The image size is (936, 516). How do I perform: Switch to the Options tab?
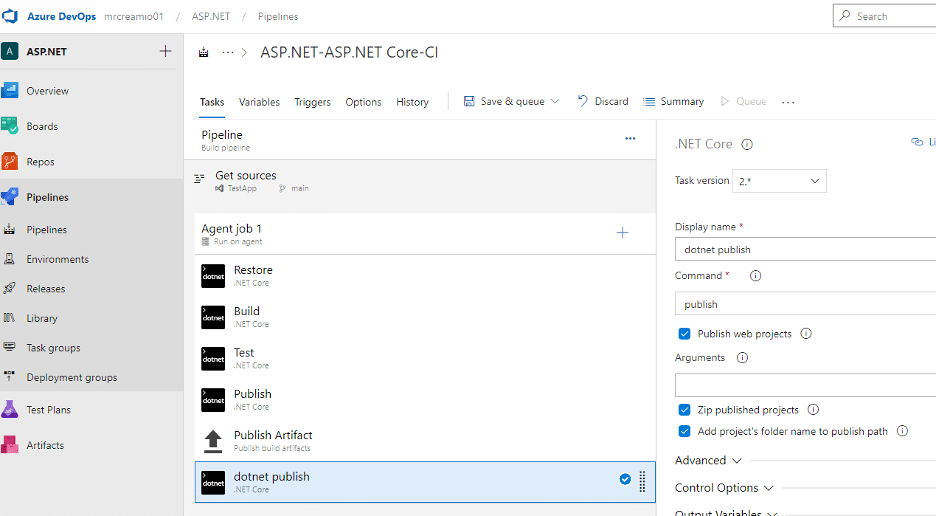(363, 102)
